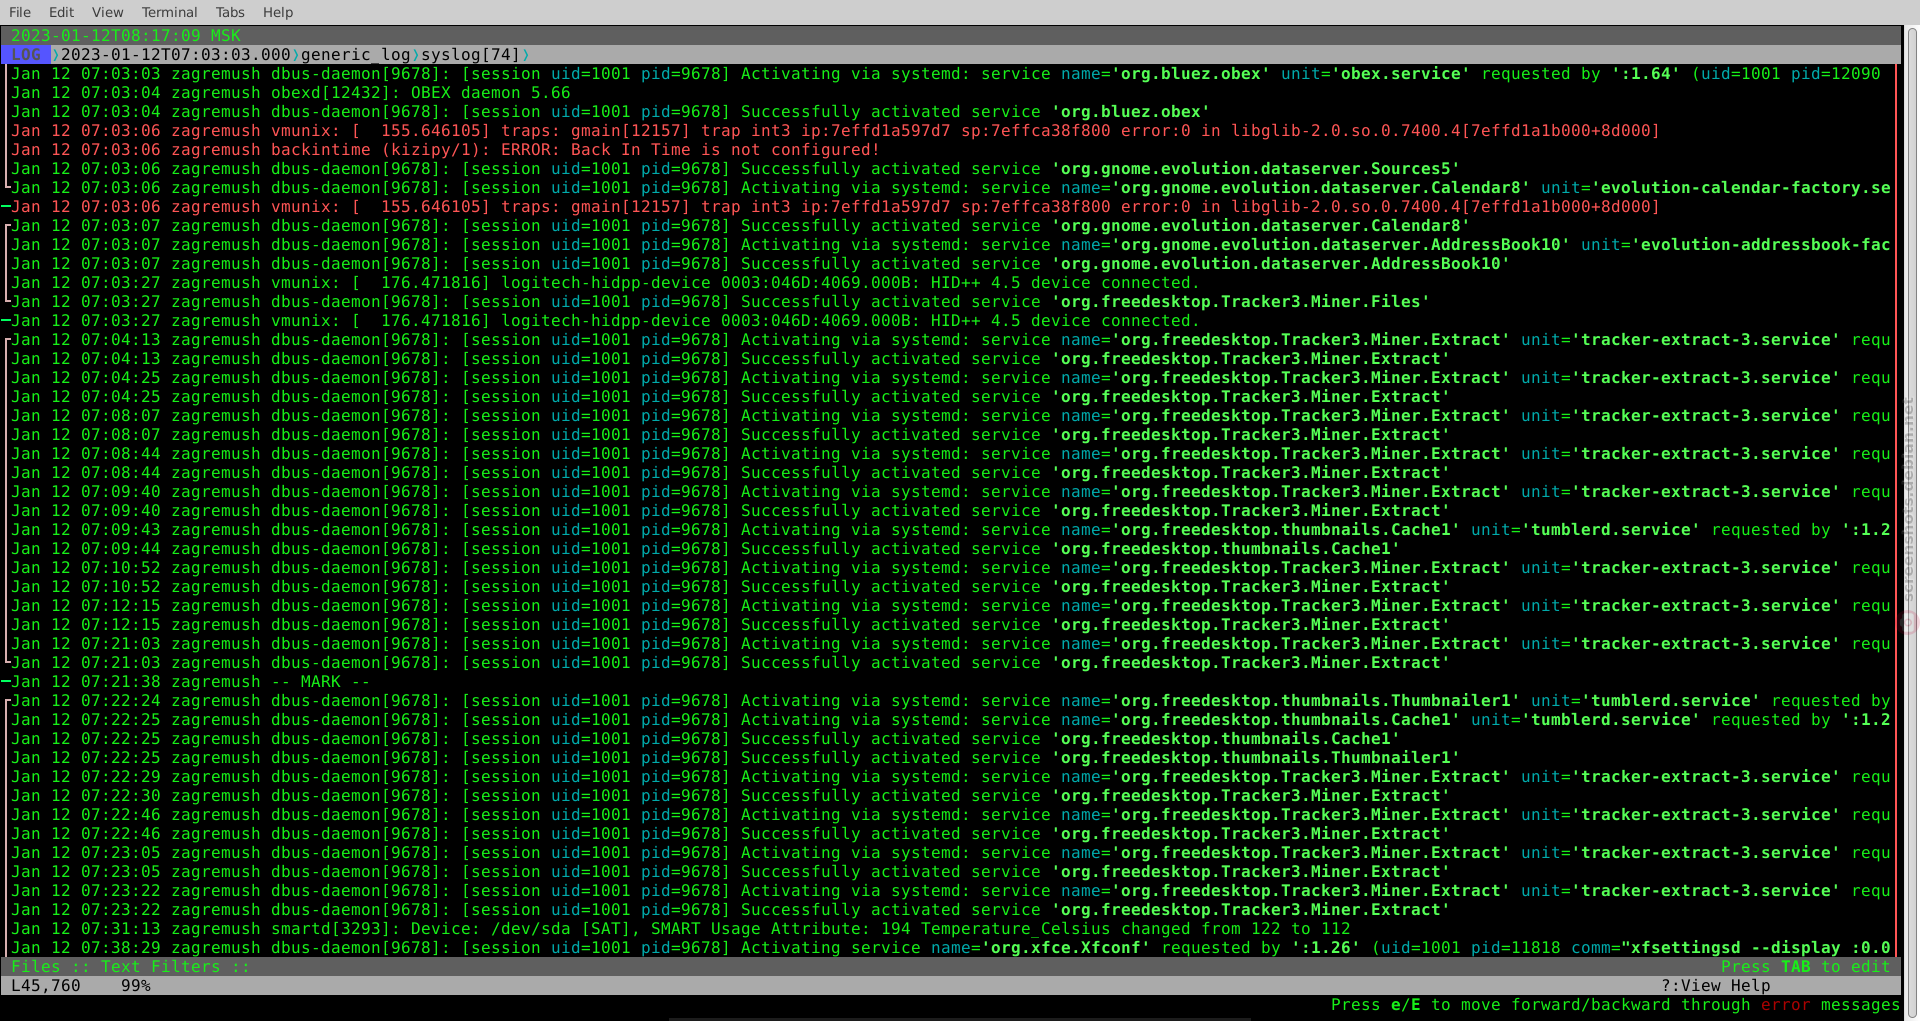Click 'Press TAB to edit' hint
The image size is (1920, 1021).
pyautogui.click(x=1806, y=967)
